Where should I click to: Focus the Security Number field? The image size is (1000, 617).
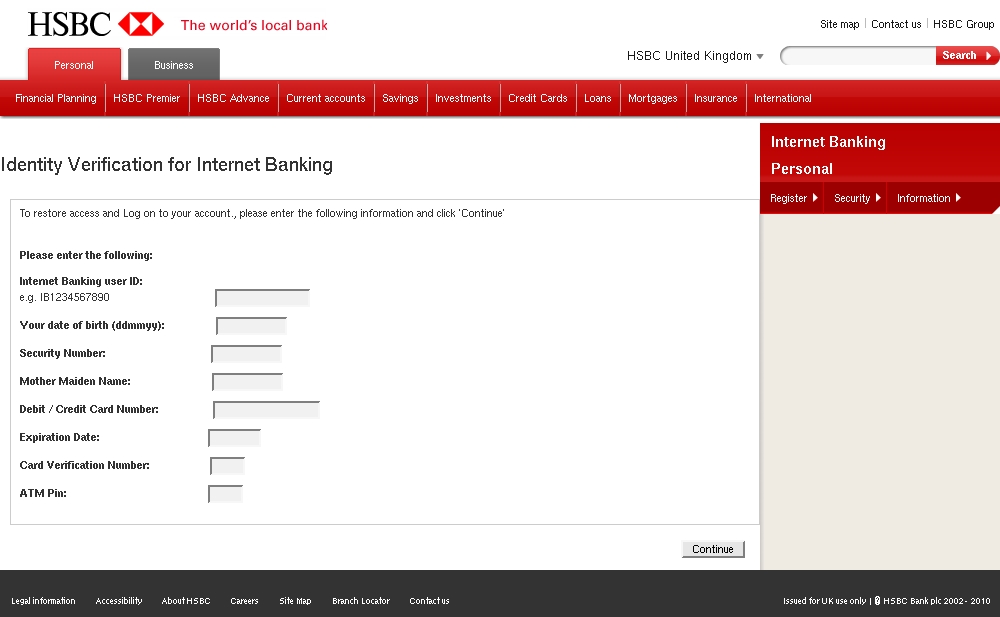tap(246, 354)
